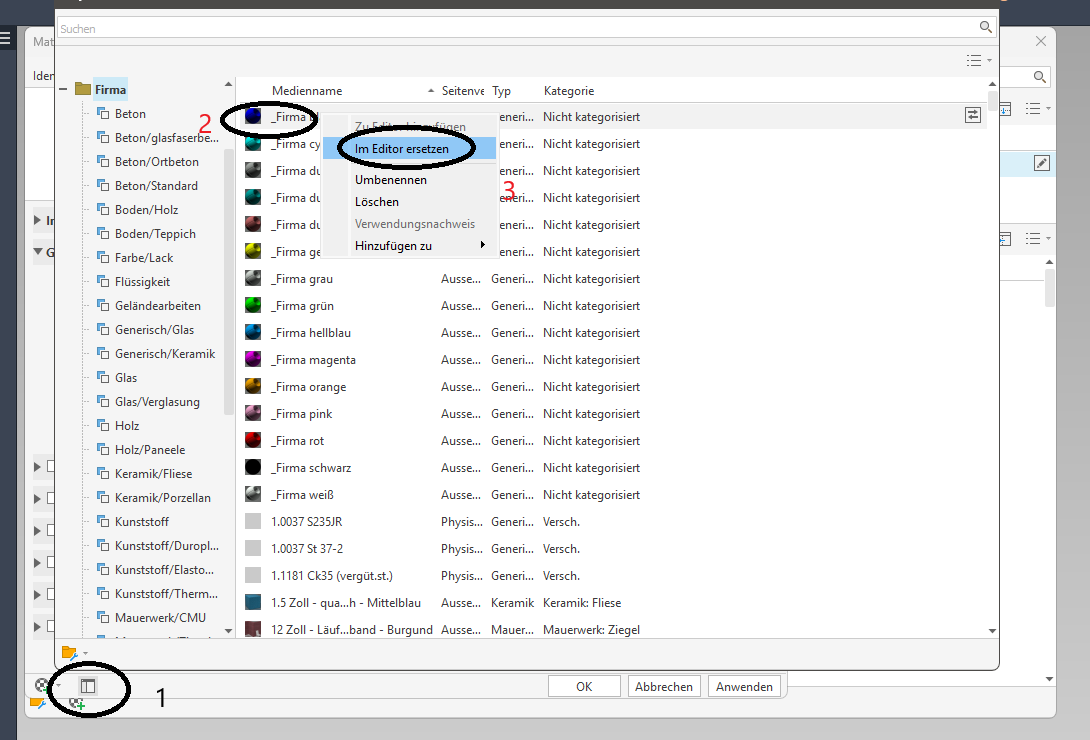Select the '_Firma pink' material row

(612, 414)
